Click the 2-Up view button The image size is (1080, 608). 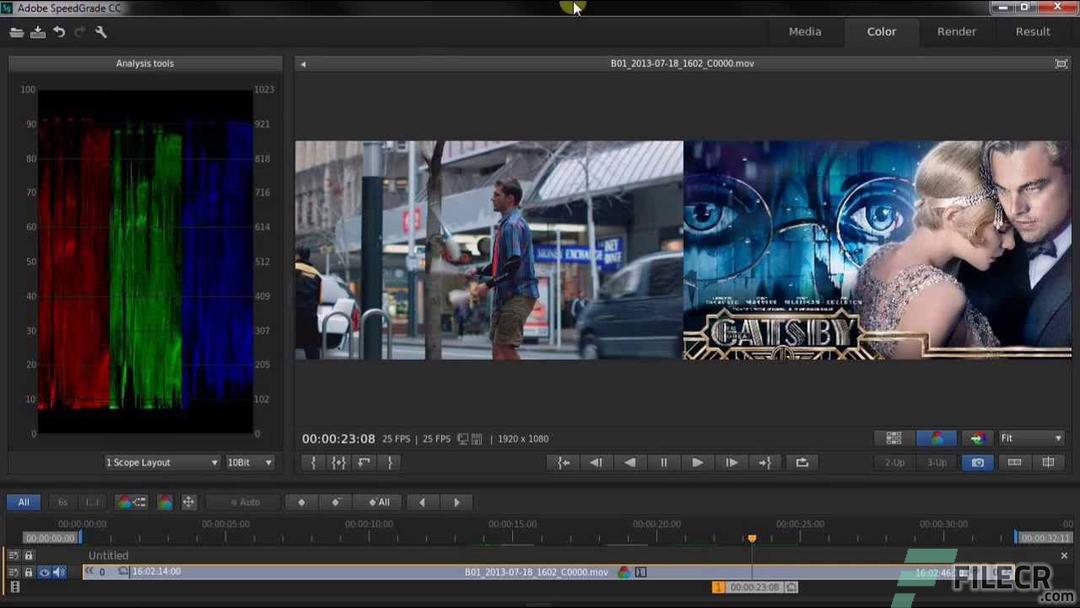(894, 463)
